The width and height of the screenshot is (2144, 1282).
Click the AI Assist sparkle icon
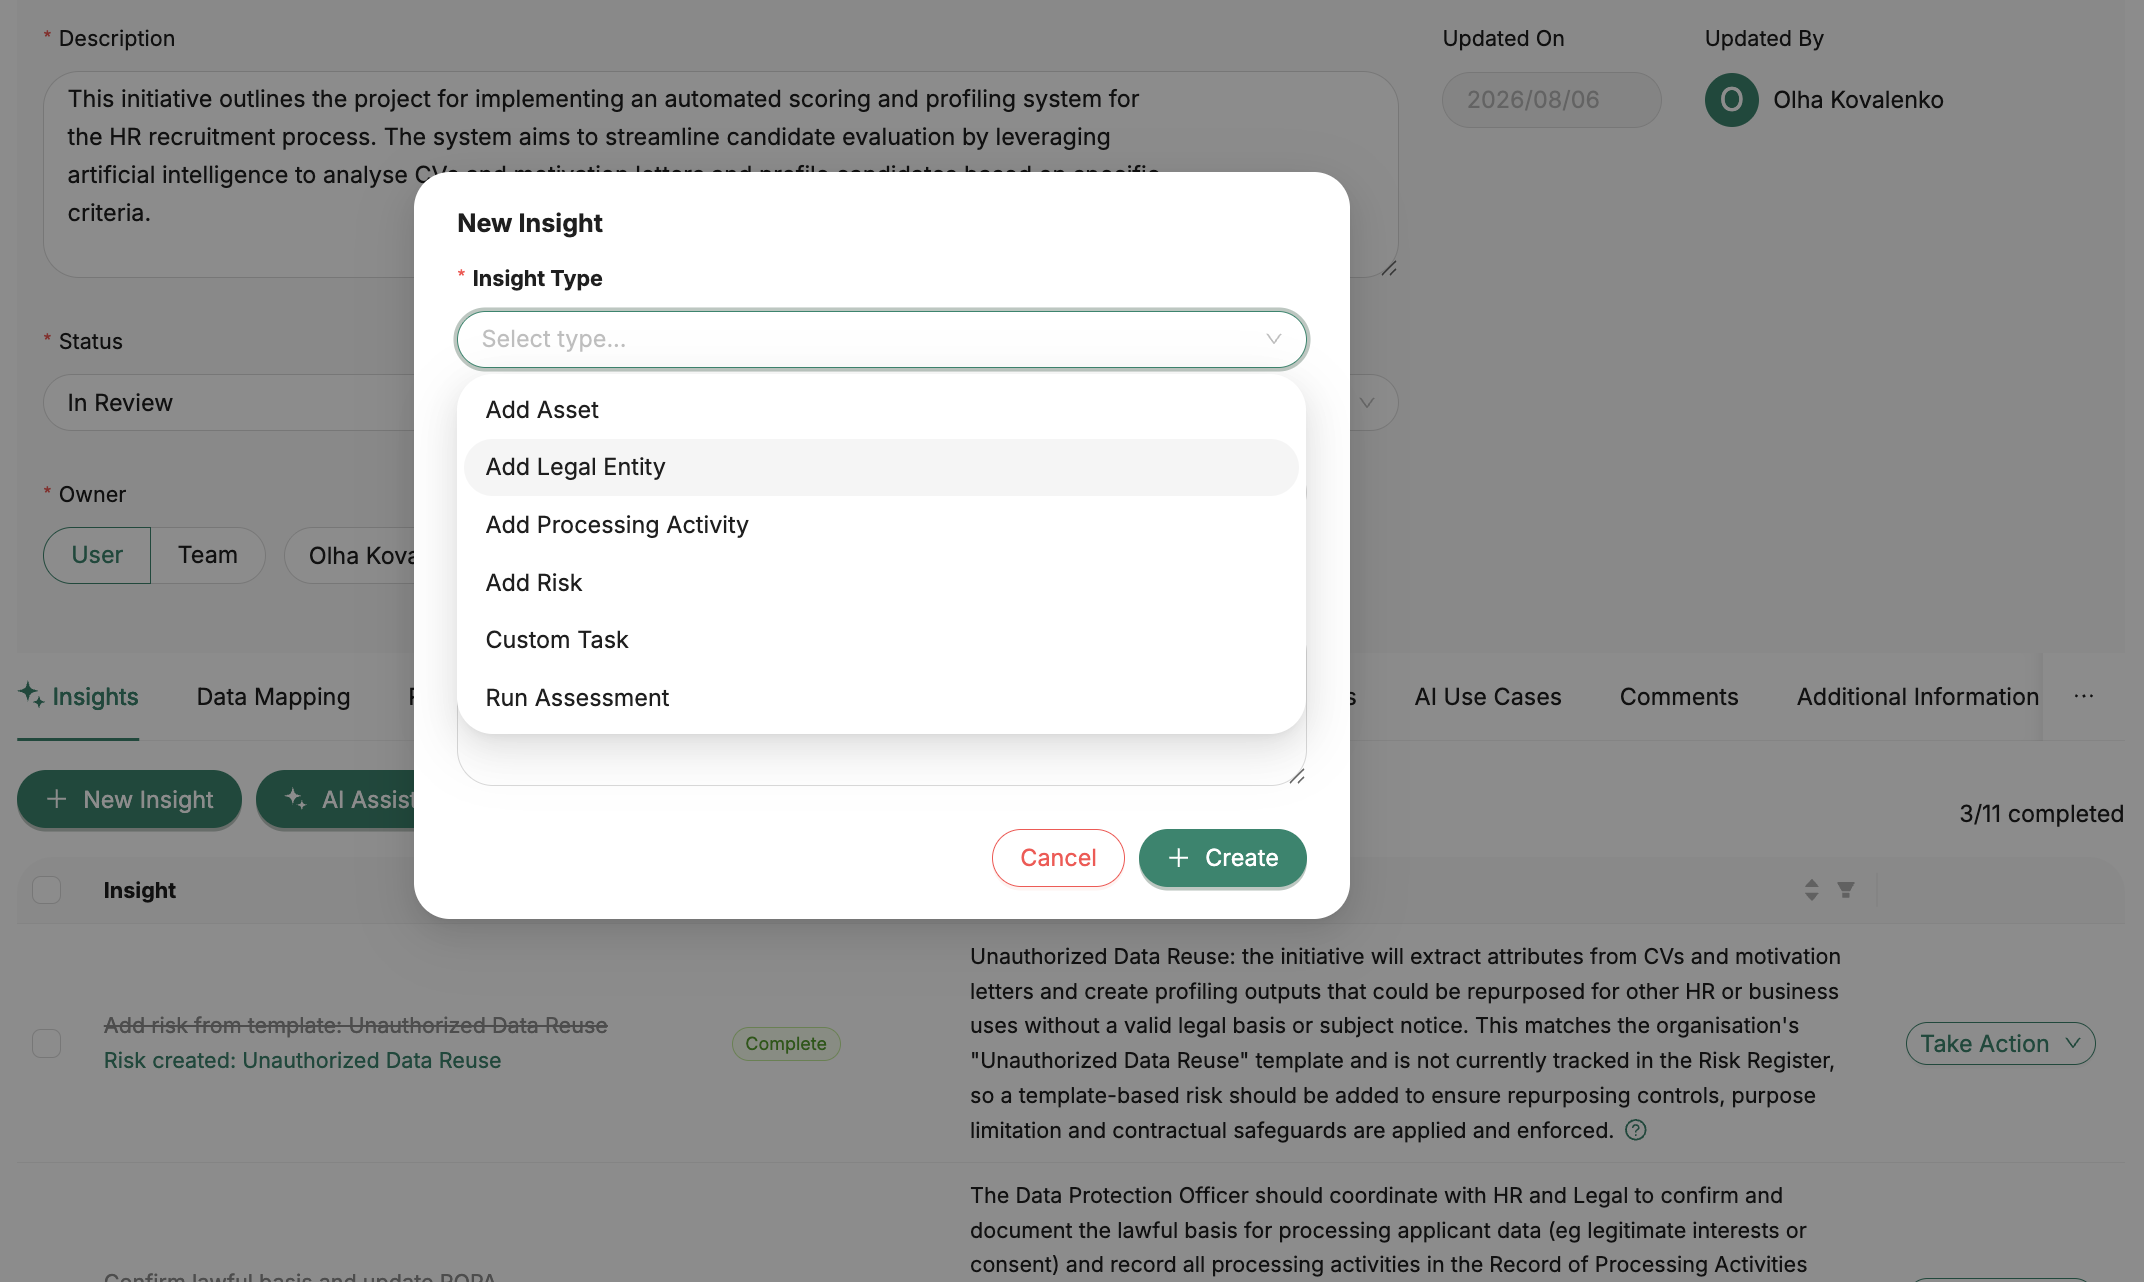coord(296,798)
